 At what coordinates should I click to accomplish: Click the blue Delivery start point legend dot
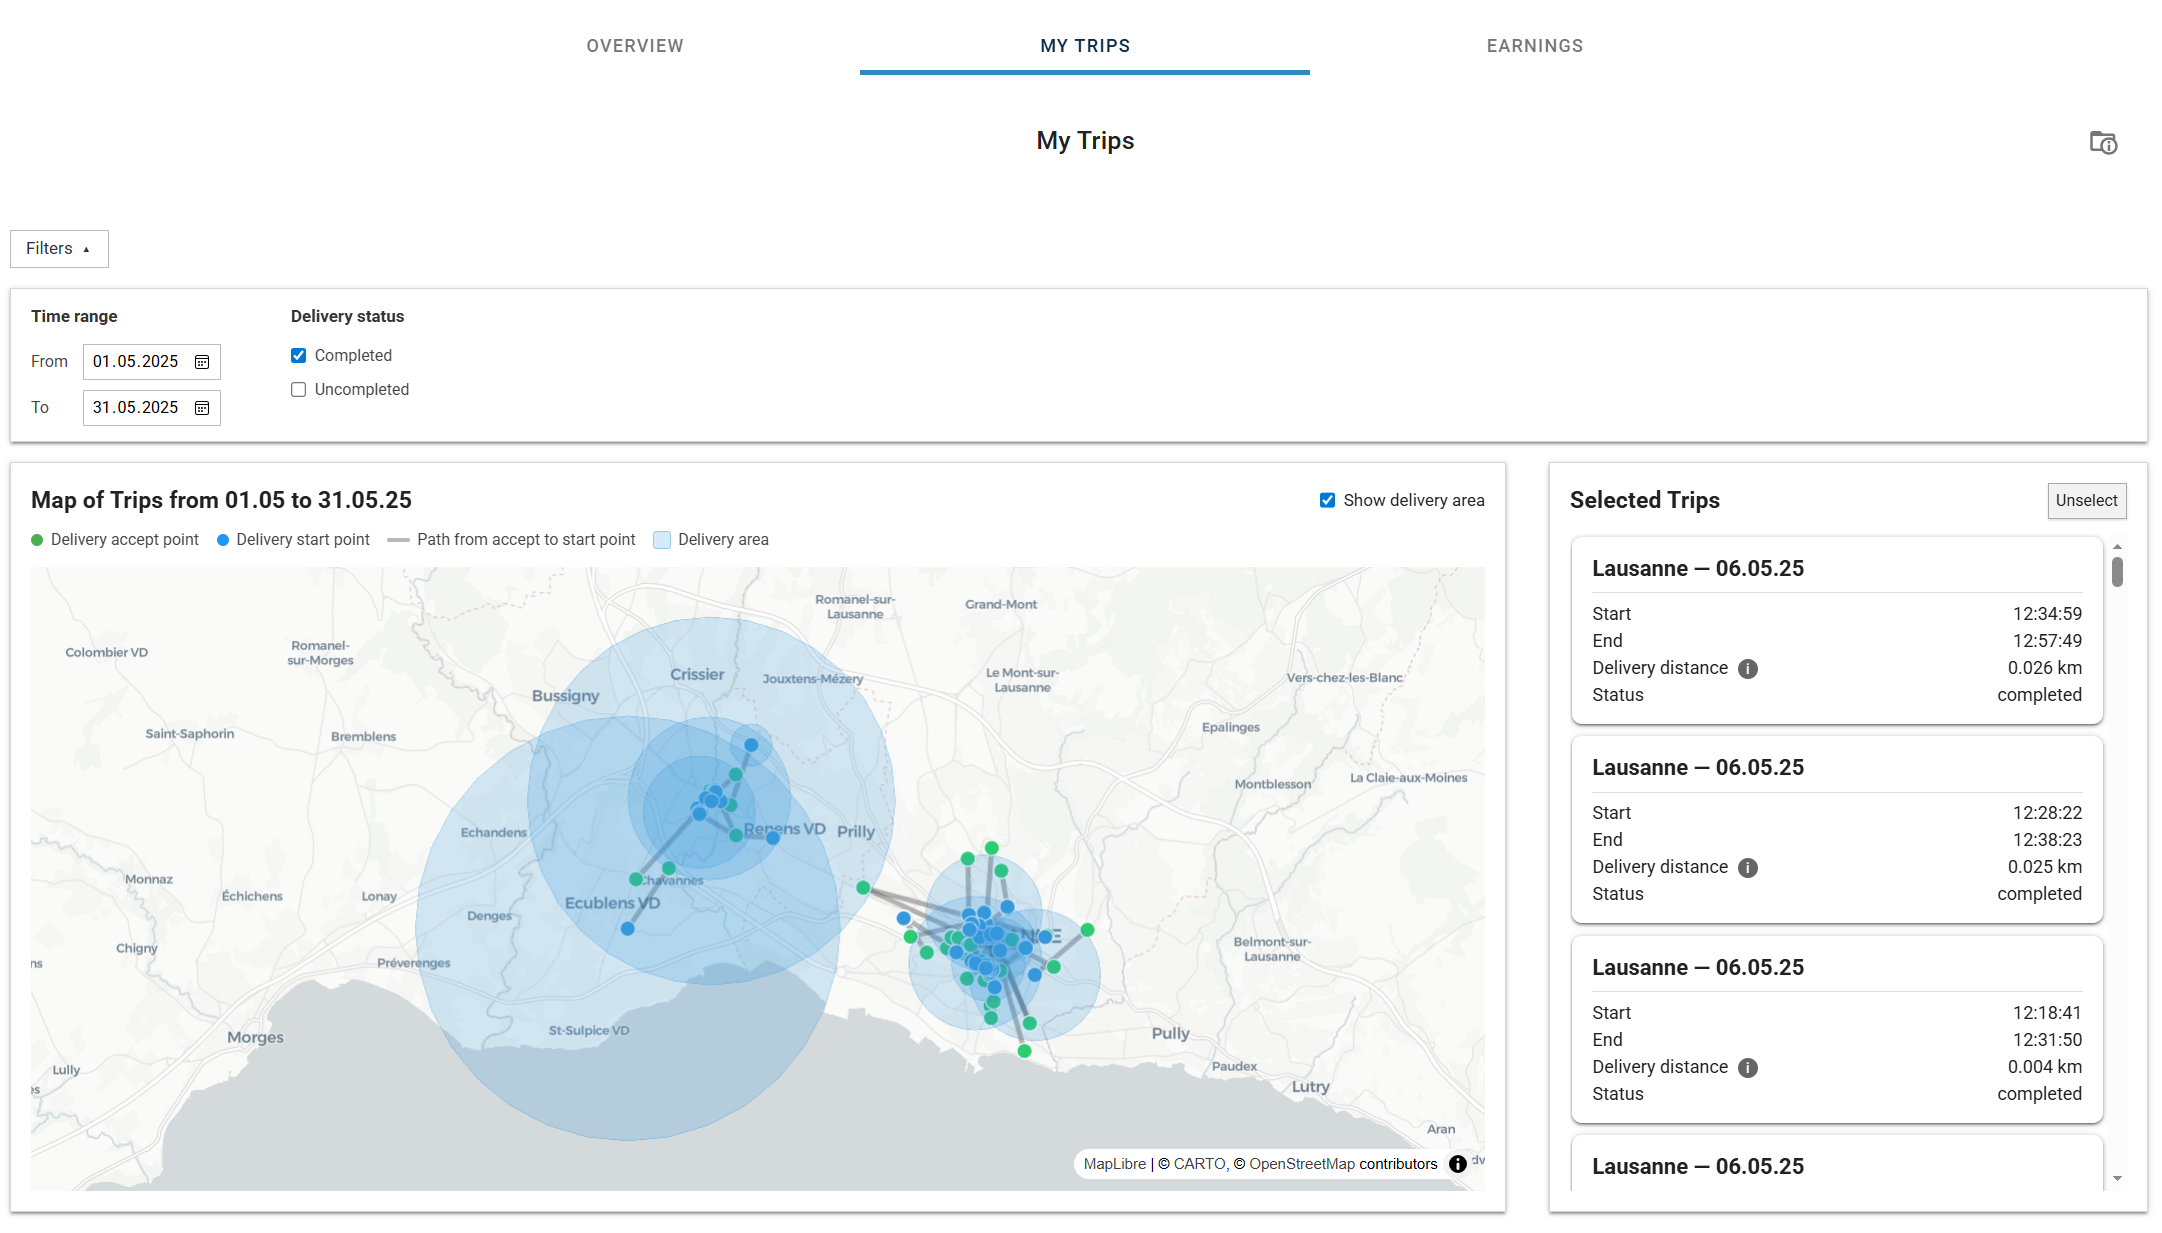coord(223,540)
